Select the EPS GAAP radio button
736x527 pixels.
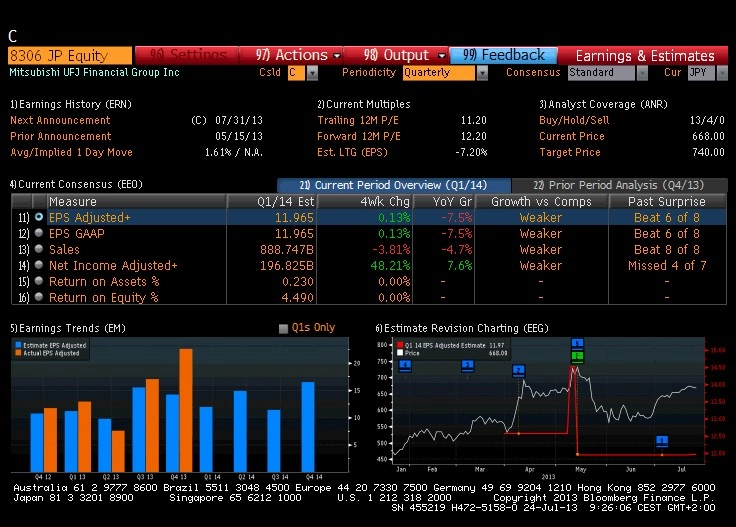(x=39, y=233)
